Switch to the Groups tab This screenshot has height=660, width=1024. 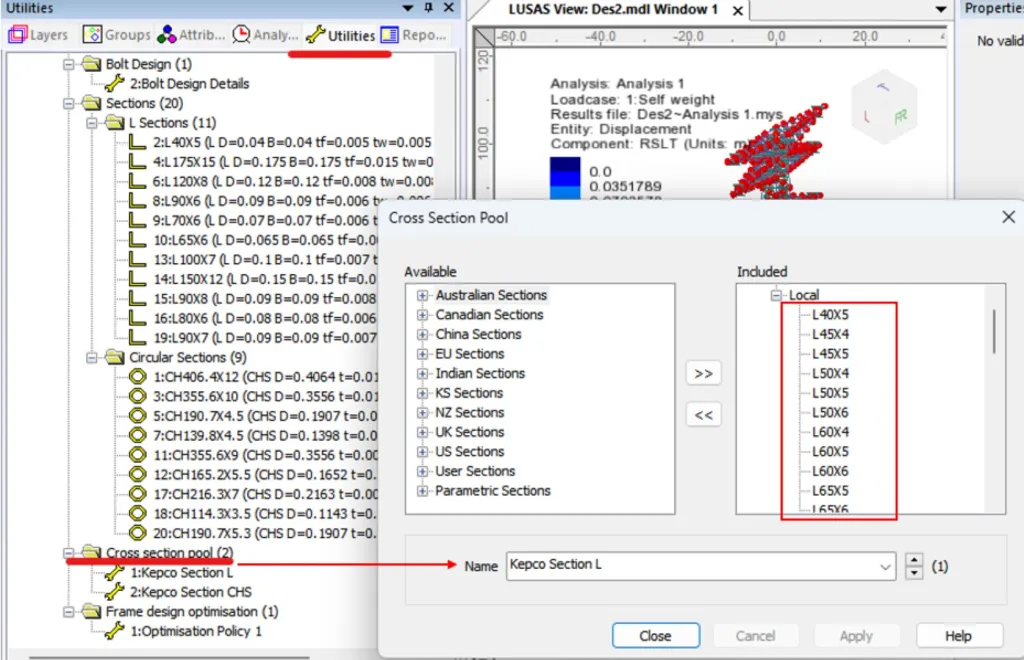click(117, 35)
